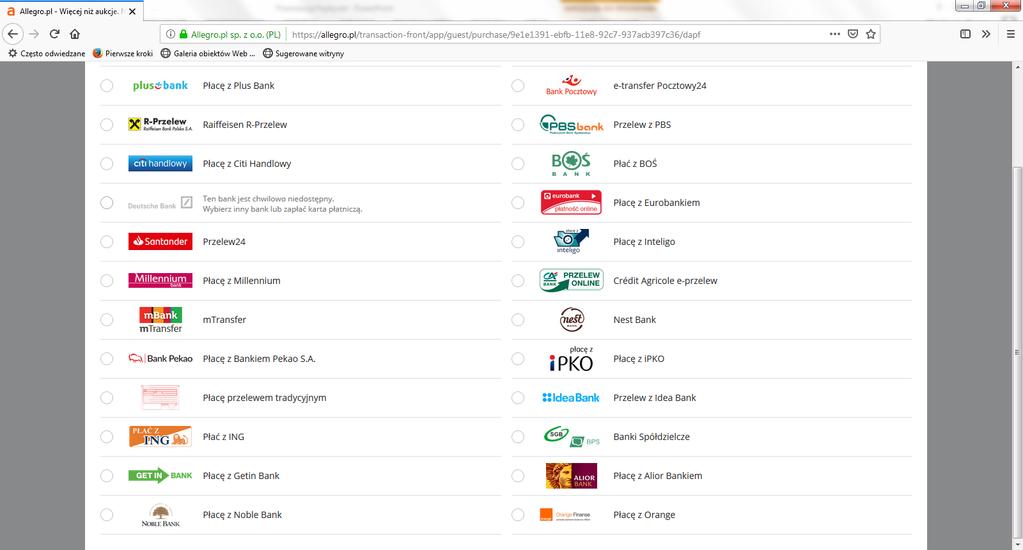The image size is (1023, 550).
Task: Reload the page with the refresh icon
Action: point(55,34)
